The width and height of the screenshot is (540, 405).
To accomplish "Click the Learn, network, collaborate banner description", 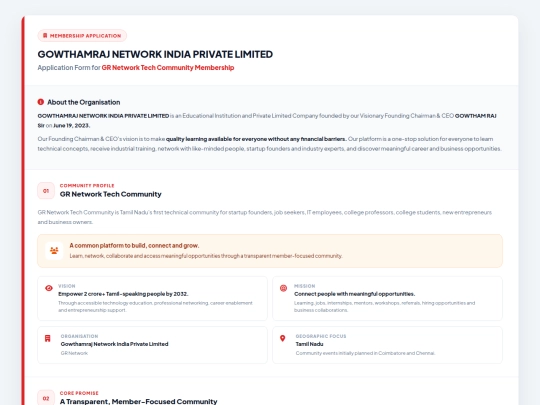I will pos(206,256).
